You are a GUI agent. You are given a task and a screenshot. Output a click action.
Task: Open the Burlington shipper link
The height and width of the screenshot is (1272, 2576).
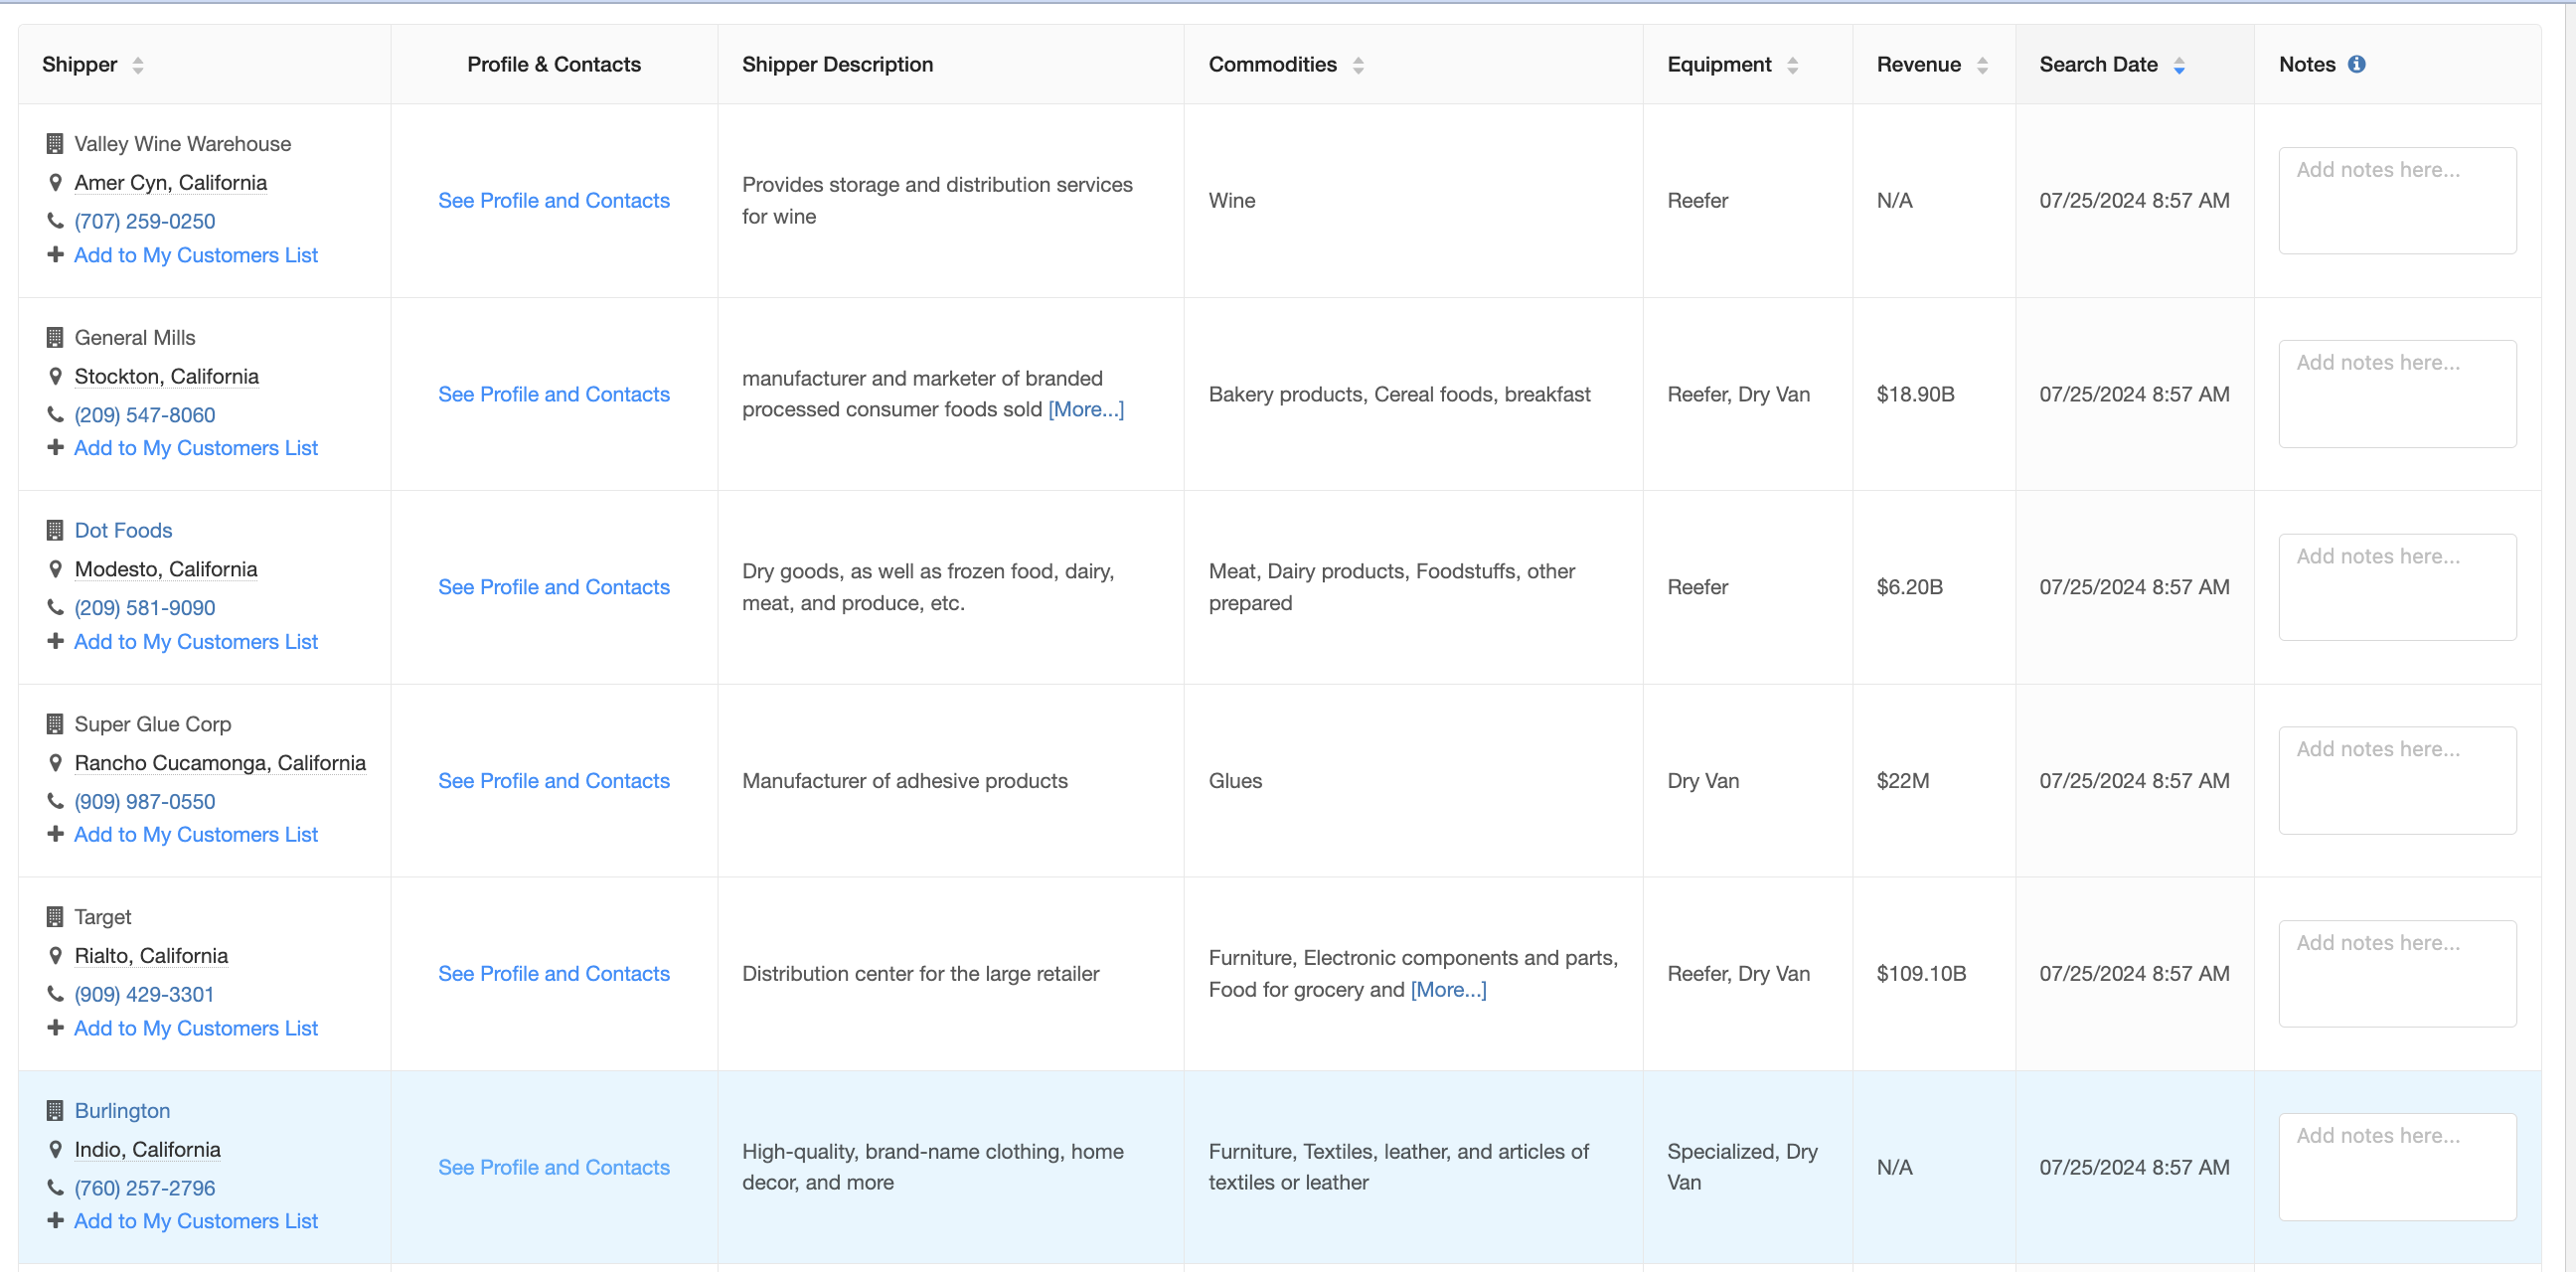122,1111
